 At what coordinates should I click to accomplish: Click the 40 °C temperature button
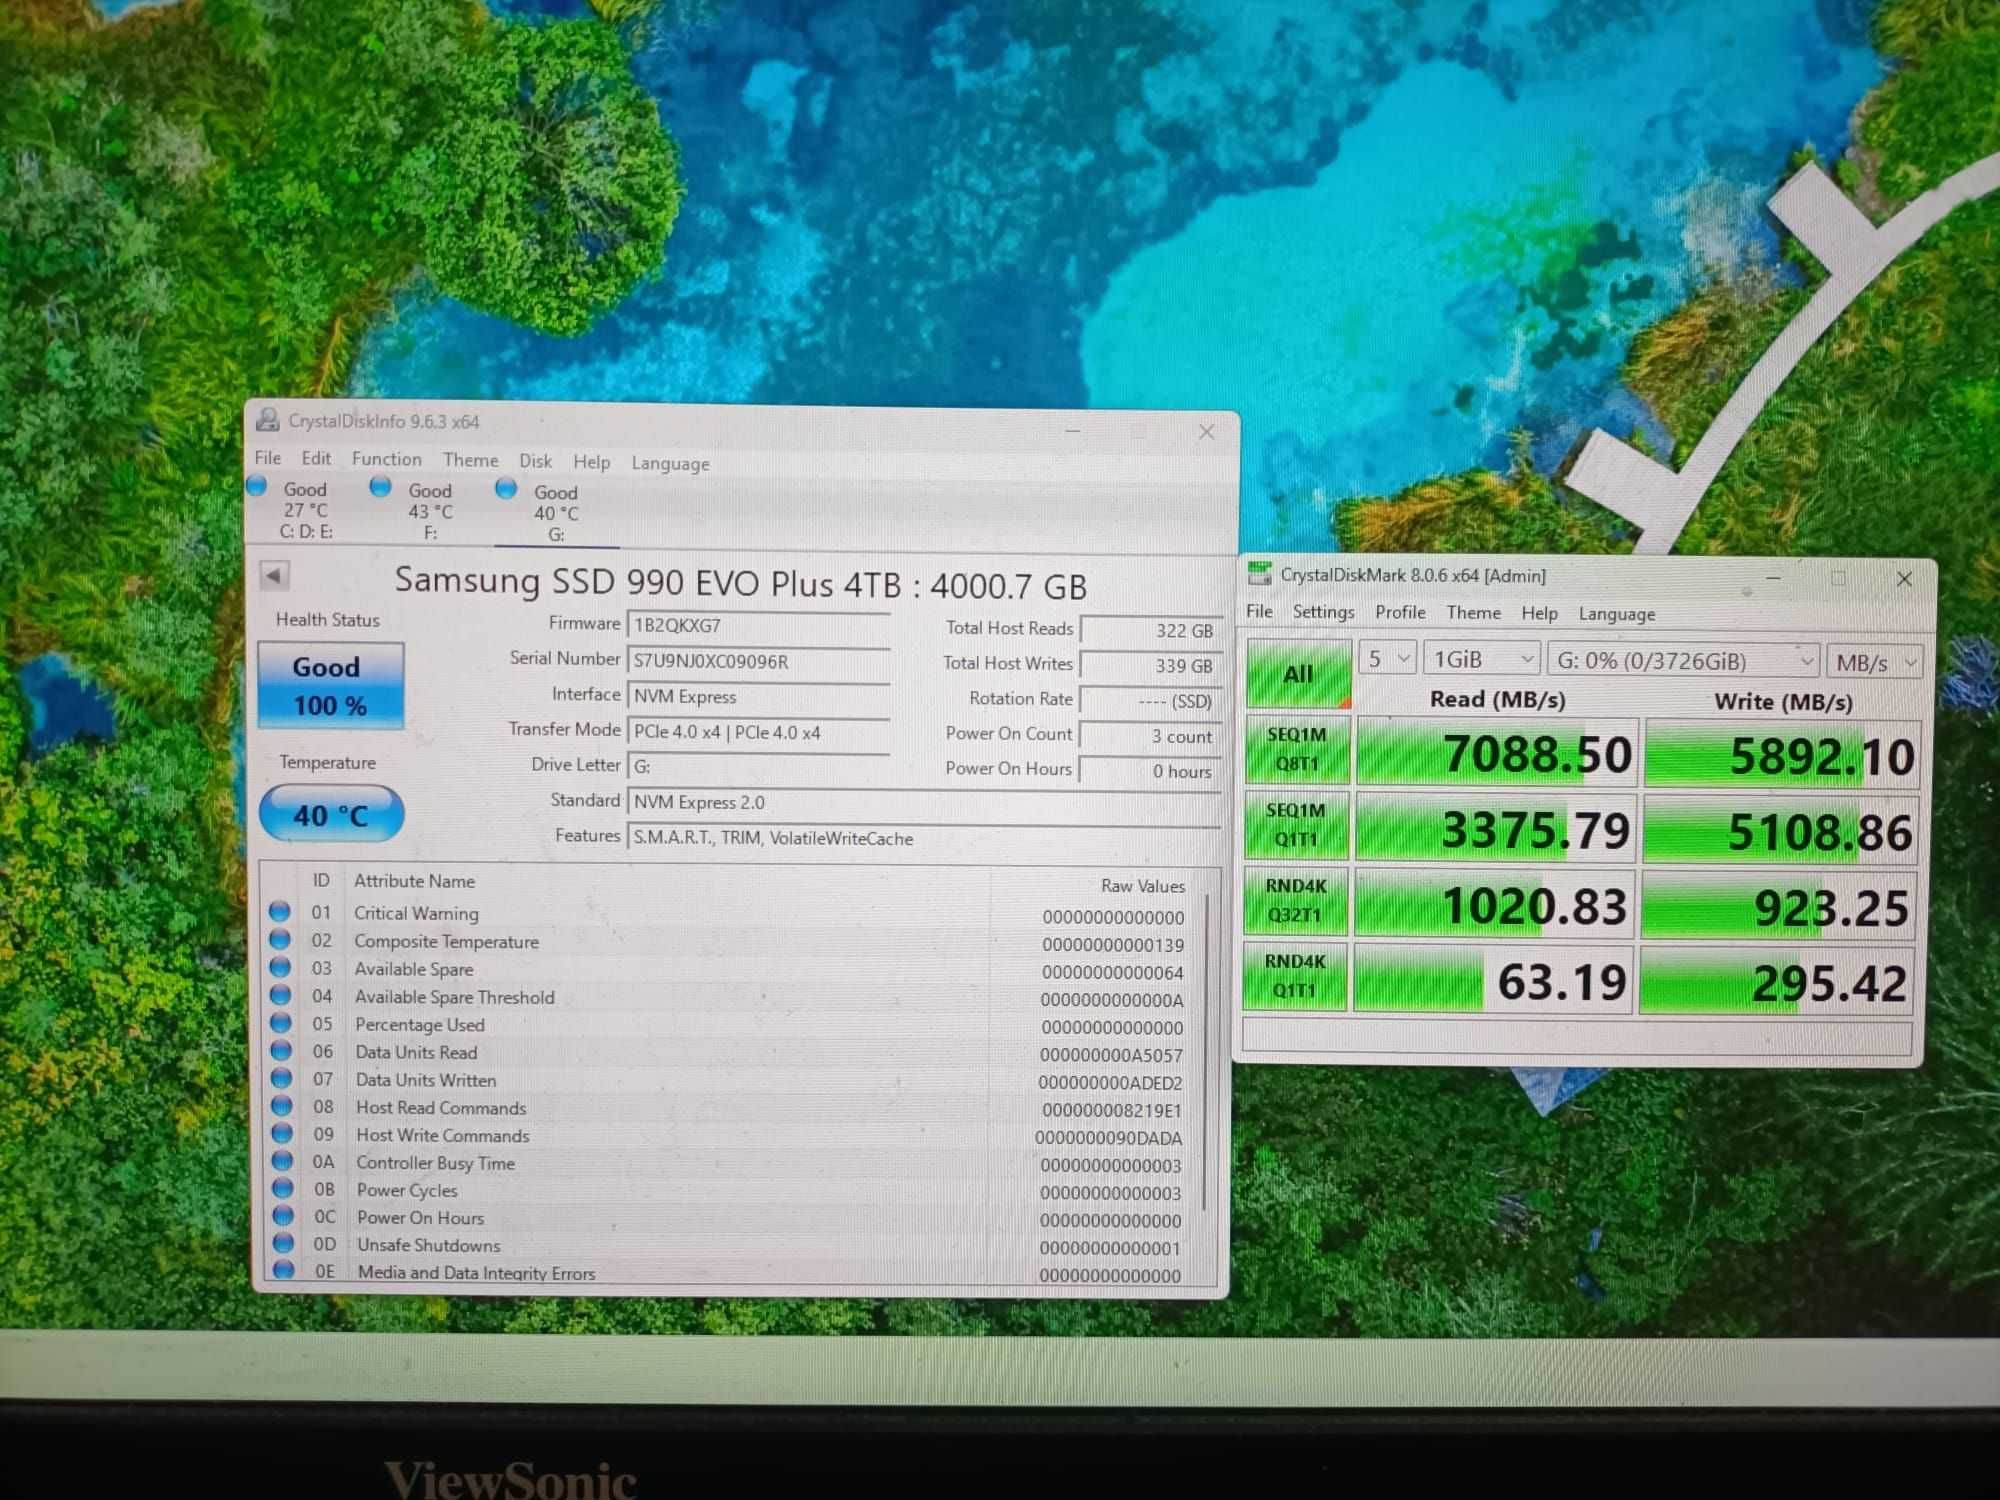pos(331,815)
